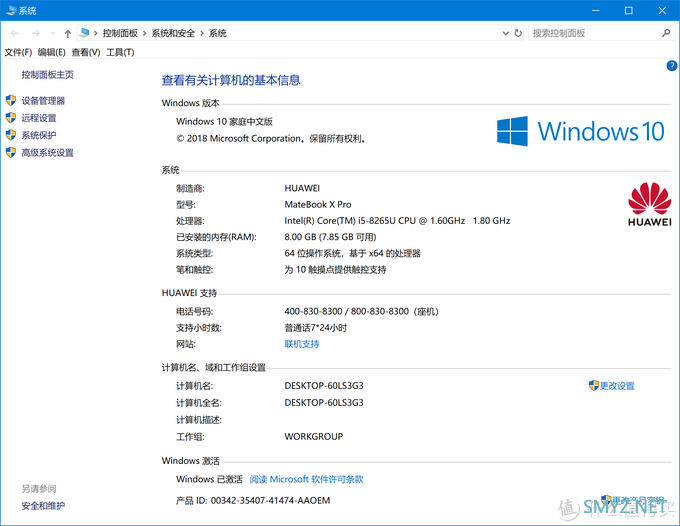Open the 工具(T) menu
This screenshot has height=526, width=680.
tap(120, 52)
